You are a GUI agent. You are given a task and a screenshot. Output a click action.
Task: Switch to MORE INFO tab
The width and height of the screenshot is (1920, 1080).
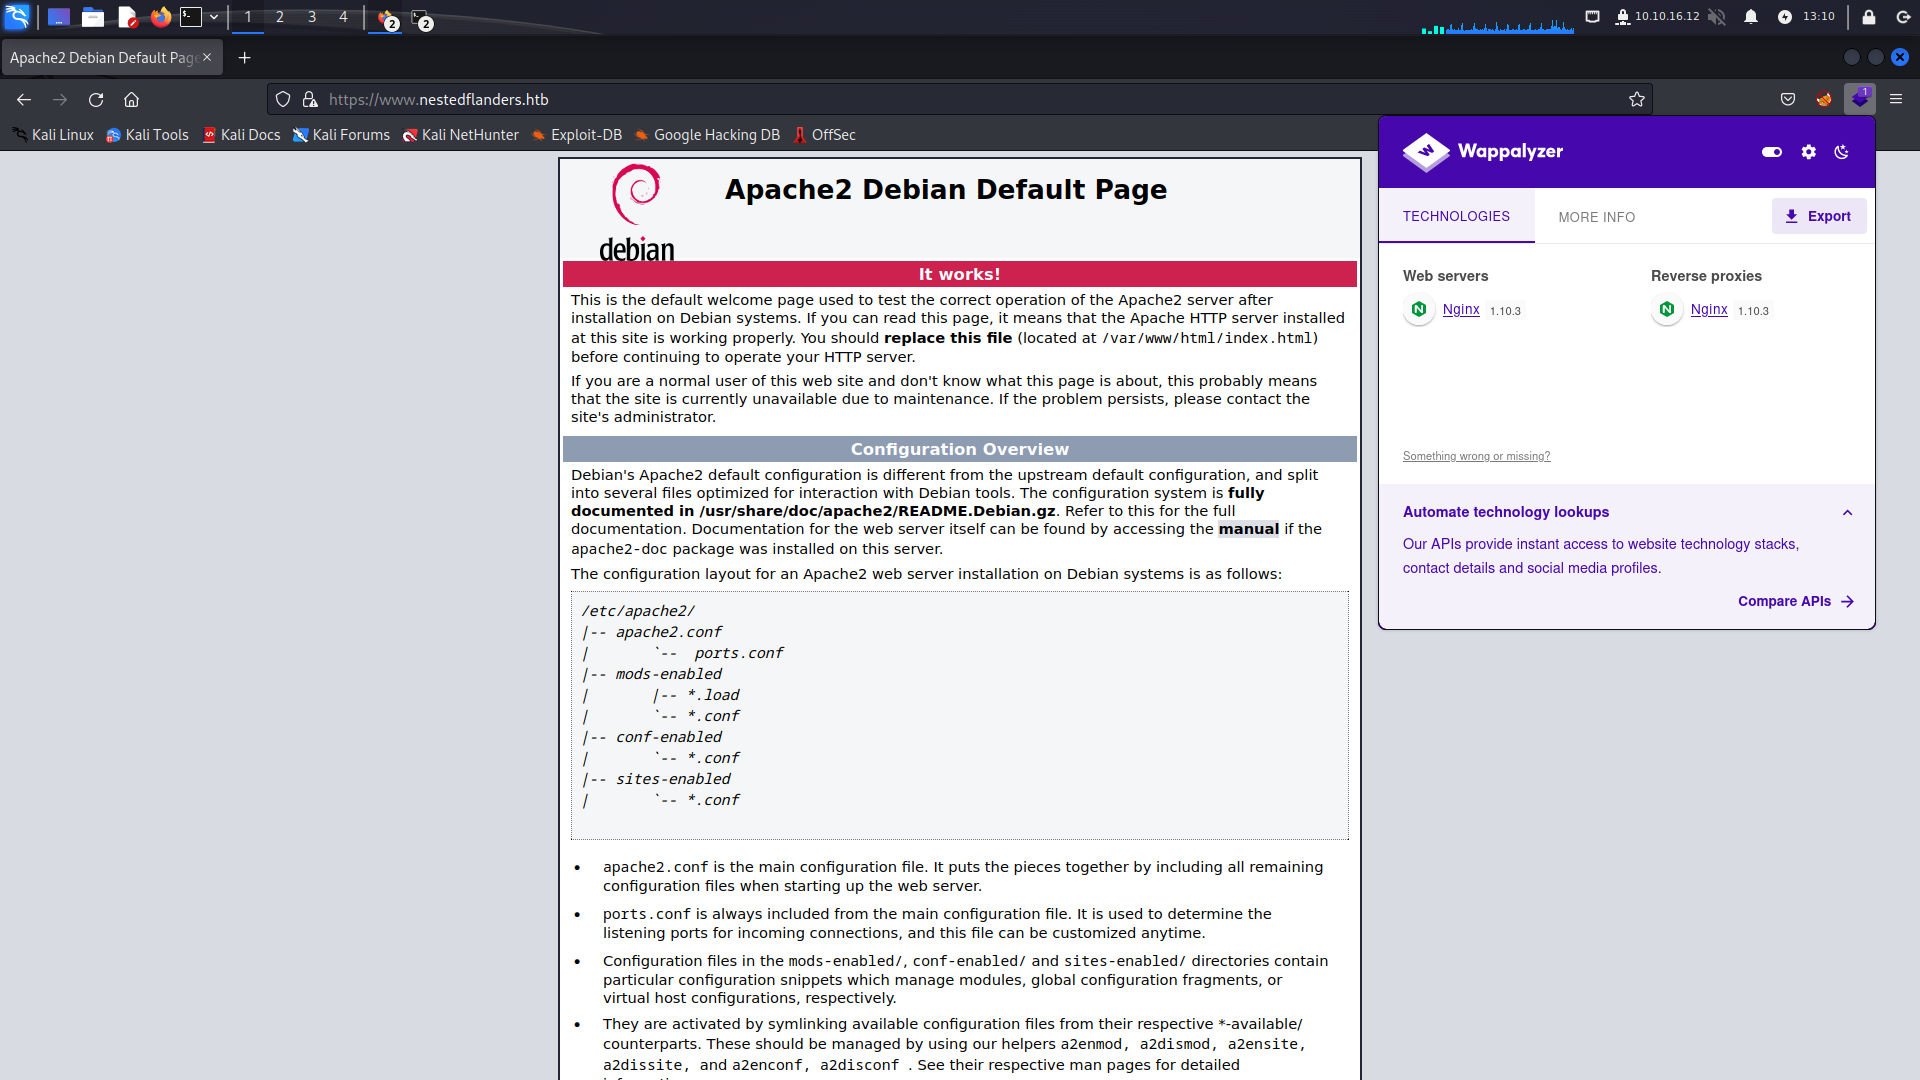pos(1596,217)
